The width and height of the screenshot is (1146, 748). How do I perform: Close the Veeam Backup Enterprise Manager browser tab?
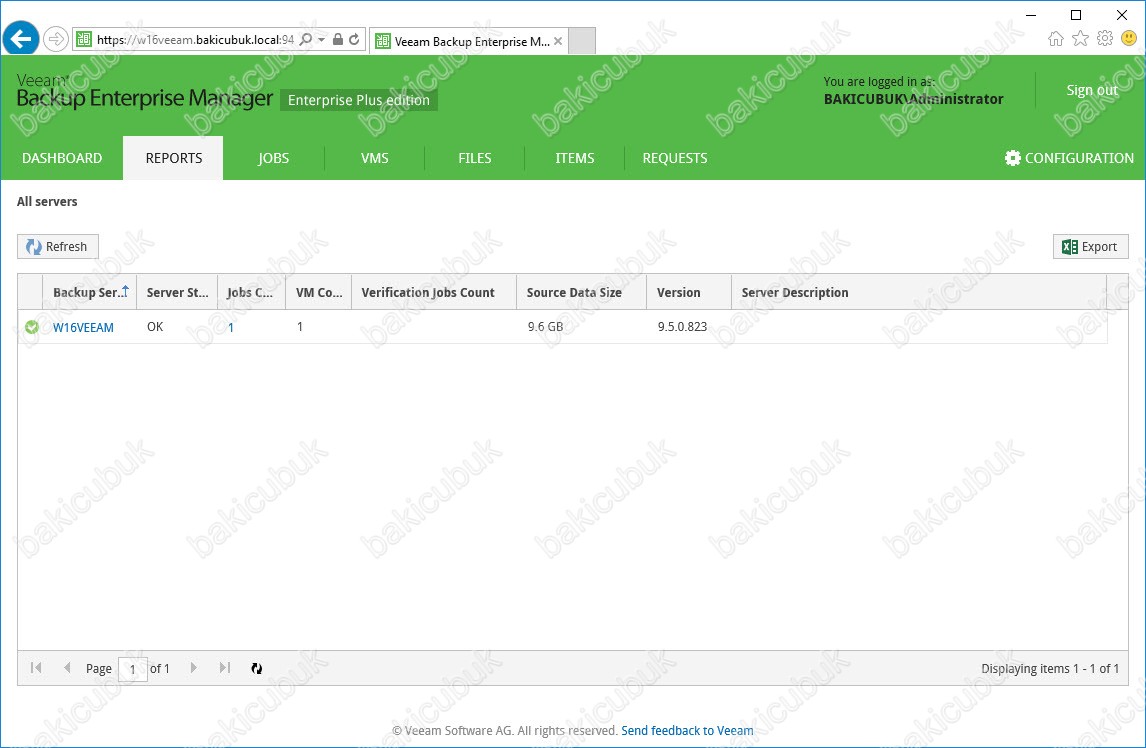pos(558,41)
